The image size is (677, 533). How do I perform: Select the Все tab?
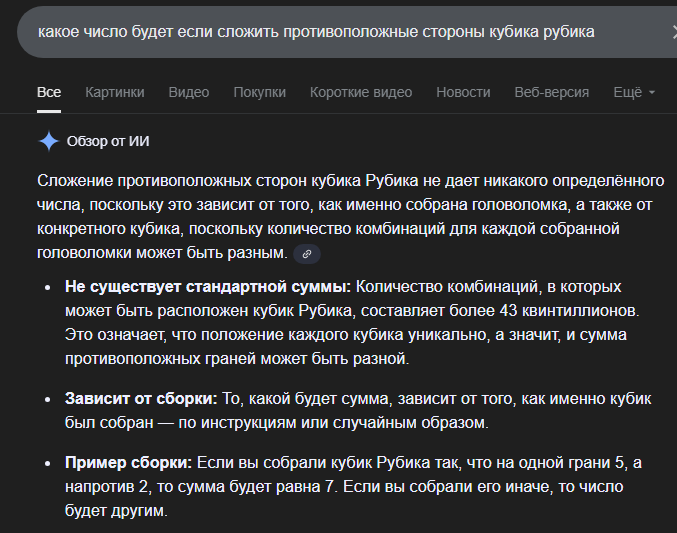tap(49, 92)
